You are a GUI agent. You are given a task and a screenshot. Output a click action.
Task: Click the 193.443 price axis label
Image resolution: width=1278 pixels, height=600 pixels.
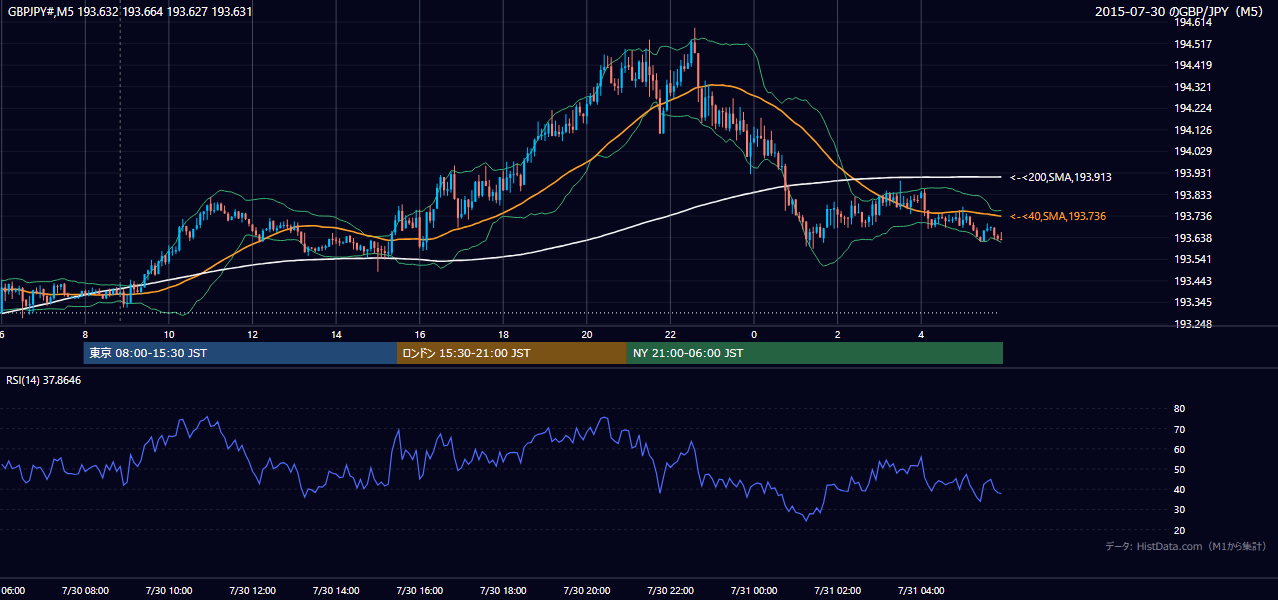coord(1193,281)
